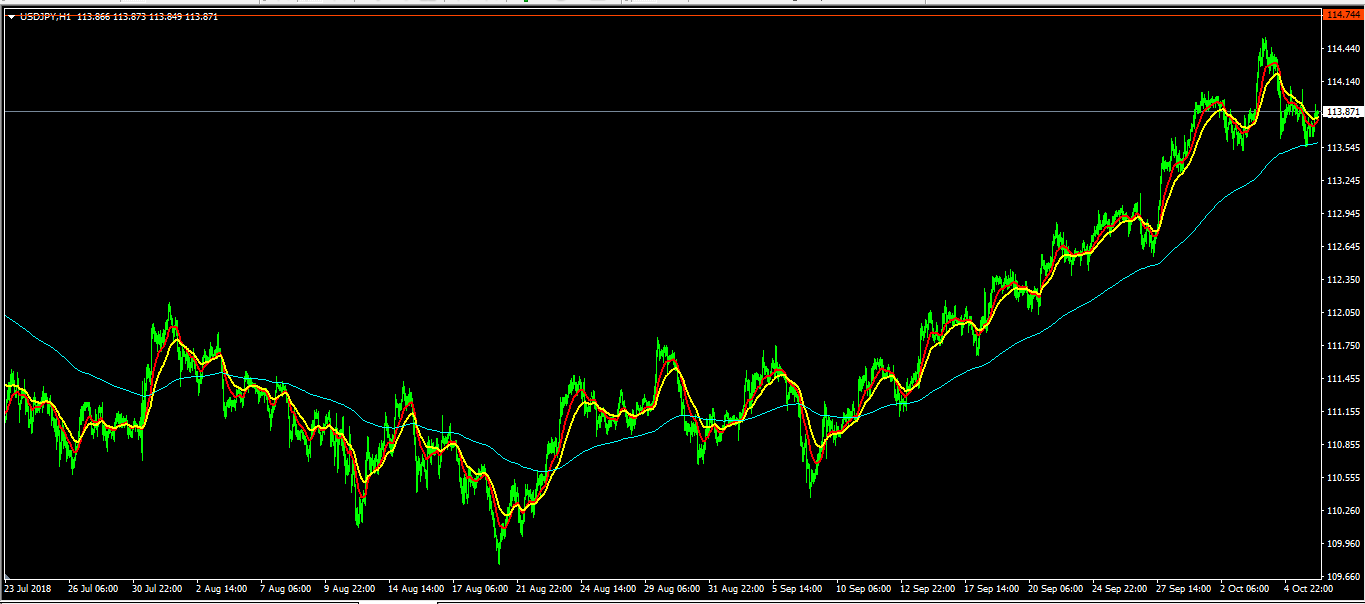1365x604 pixels.
Task: Click the 17 Sep 14:00 time label
Action: pos(991,589)
